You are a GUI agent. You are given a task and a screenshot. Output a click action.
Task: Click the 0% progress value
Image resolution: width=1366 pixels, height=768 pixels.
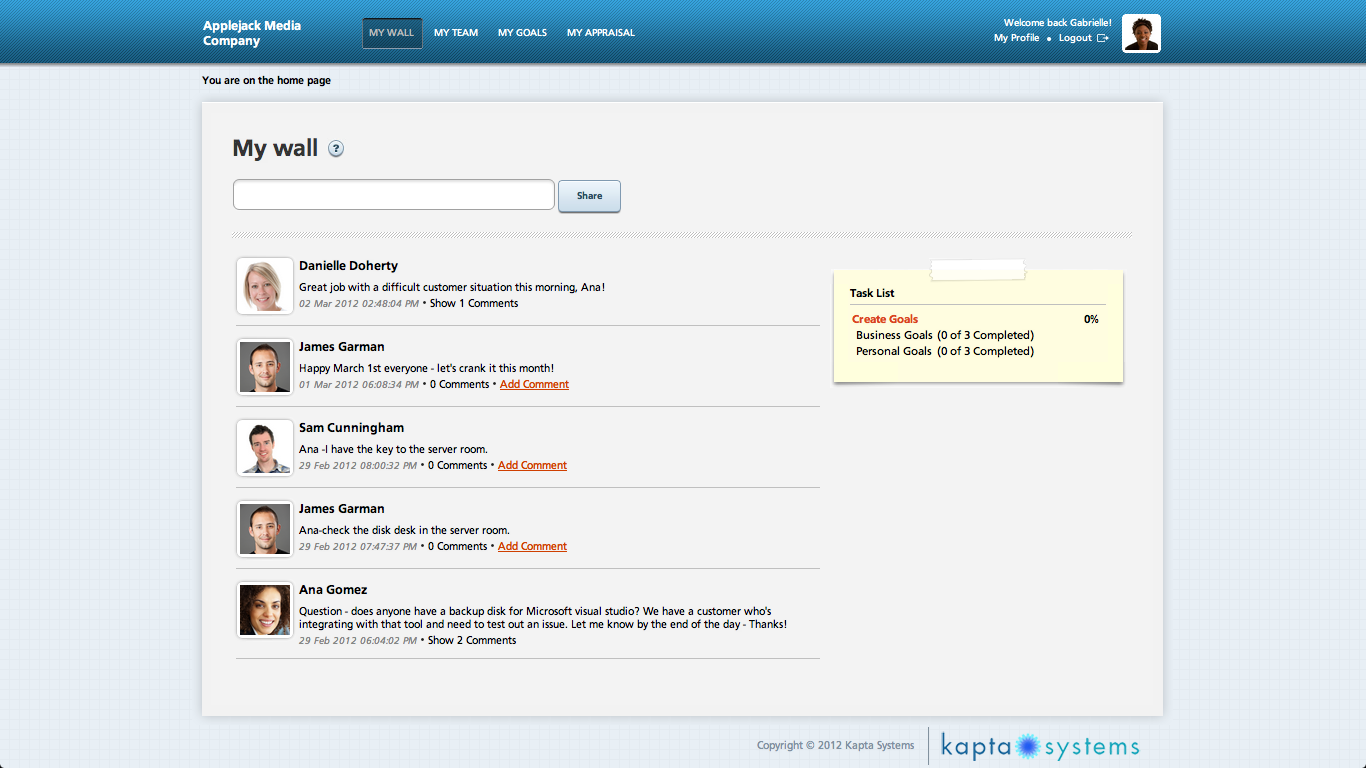tap(1091, 319)
